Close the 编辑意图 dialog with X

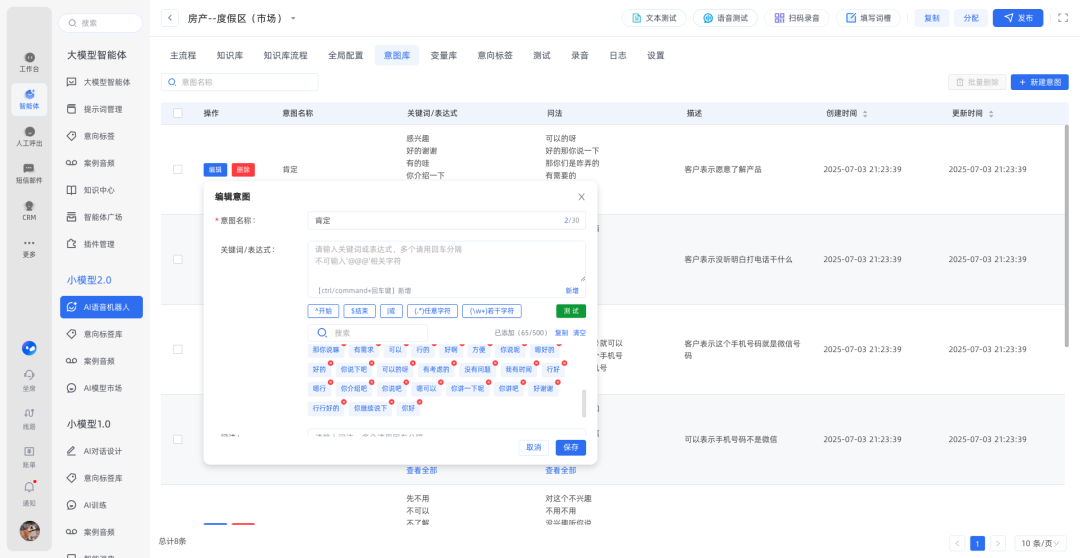[581, 197]
